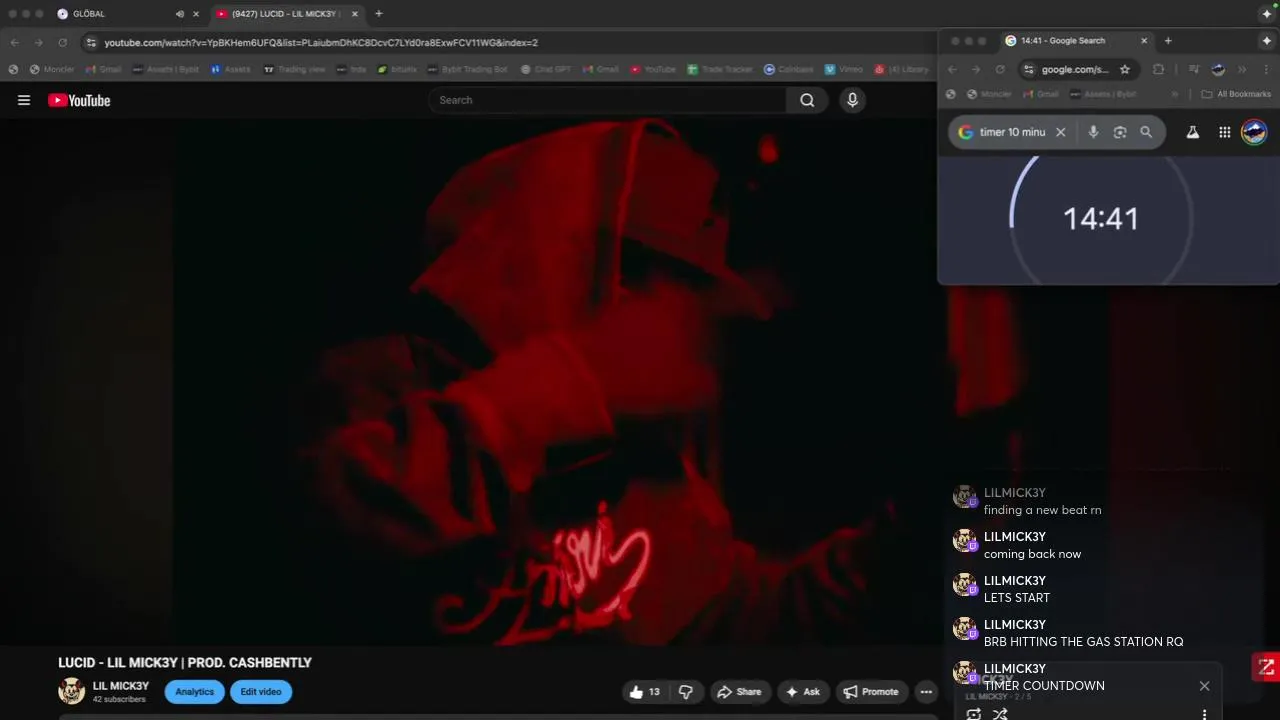Open the YouTube hamburger guide menu
The width and height of the screenshot is (1280, 720).
[24, 100]
